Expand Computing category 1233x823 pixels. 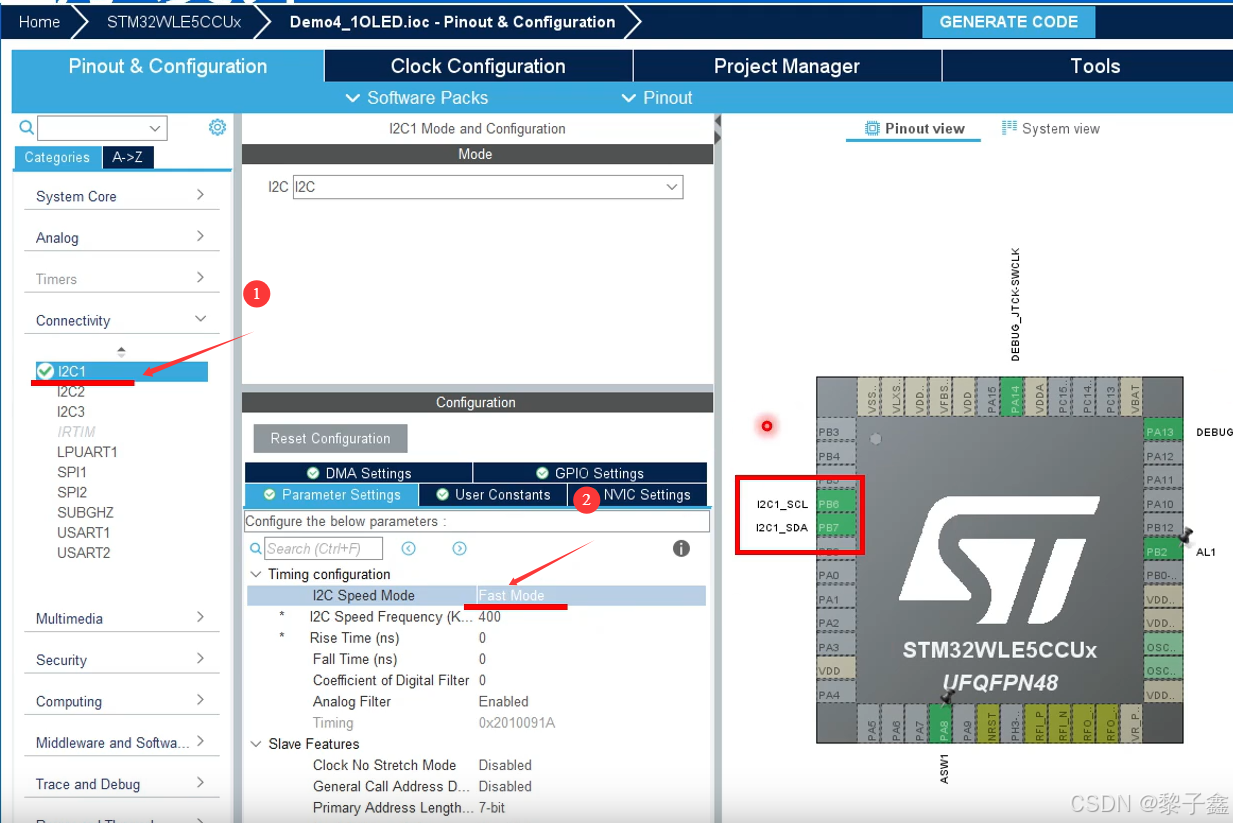(x=121, y=701)
